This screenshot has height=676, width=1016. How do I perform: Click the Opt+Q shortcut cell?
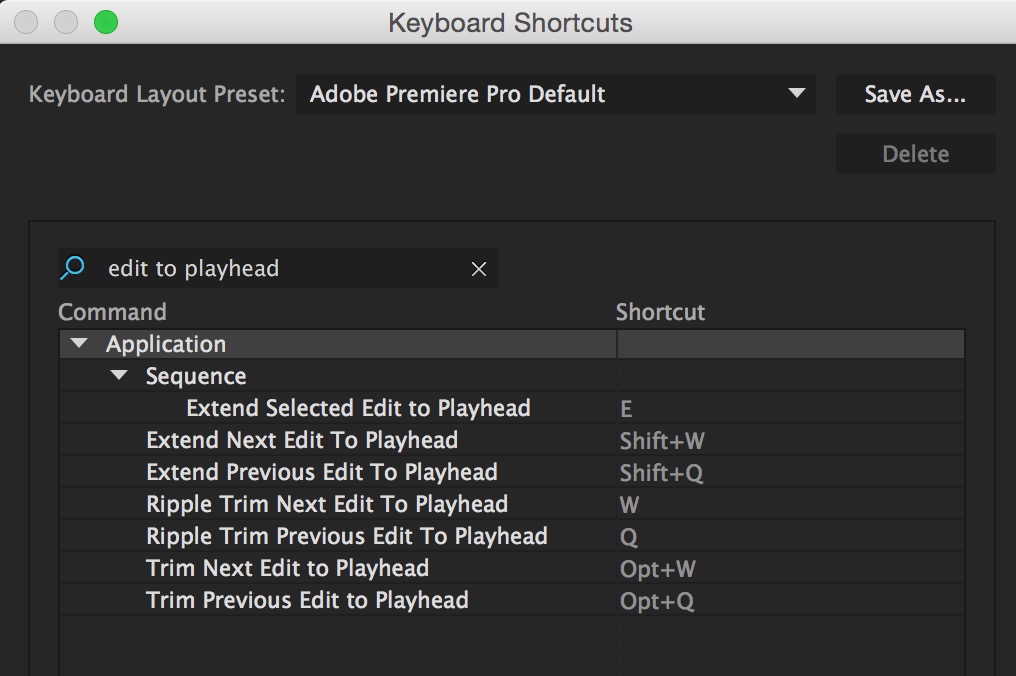pos(791,600)
